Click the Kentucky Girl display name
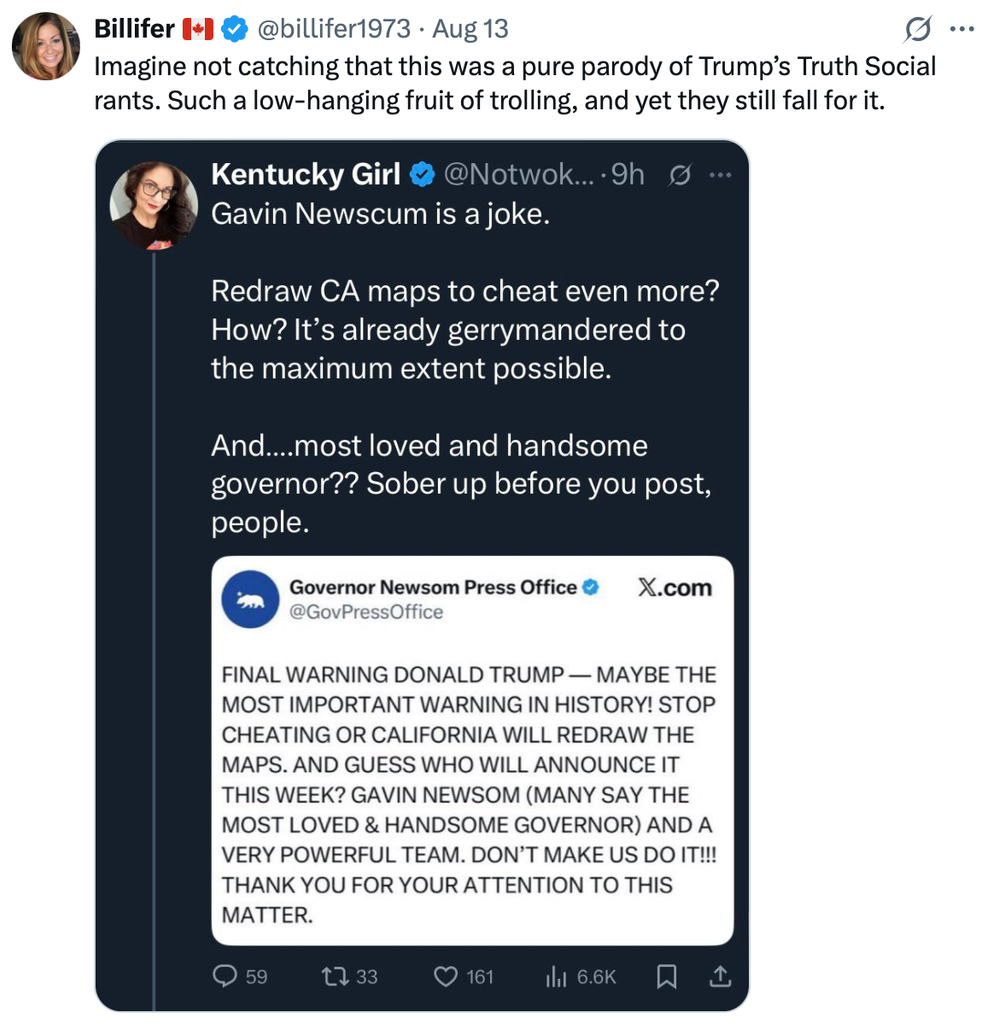Screen dimensions: 1005x1024 [x=305, y=174]
